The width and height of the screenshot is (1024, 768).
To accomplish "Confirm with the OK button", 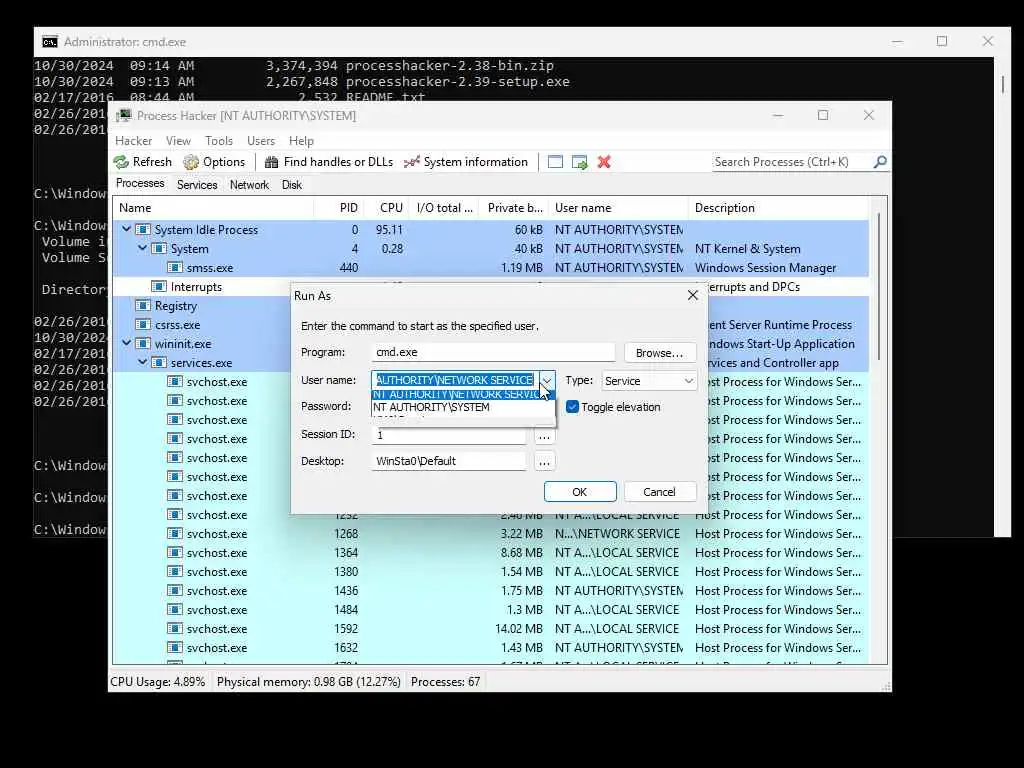I will pos(580,492).
